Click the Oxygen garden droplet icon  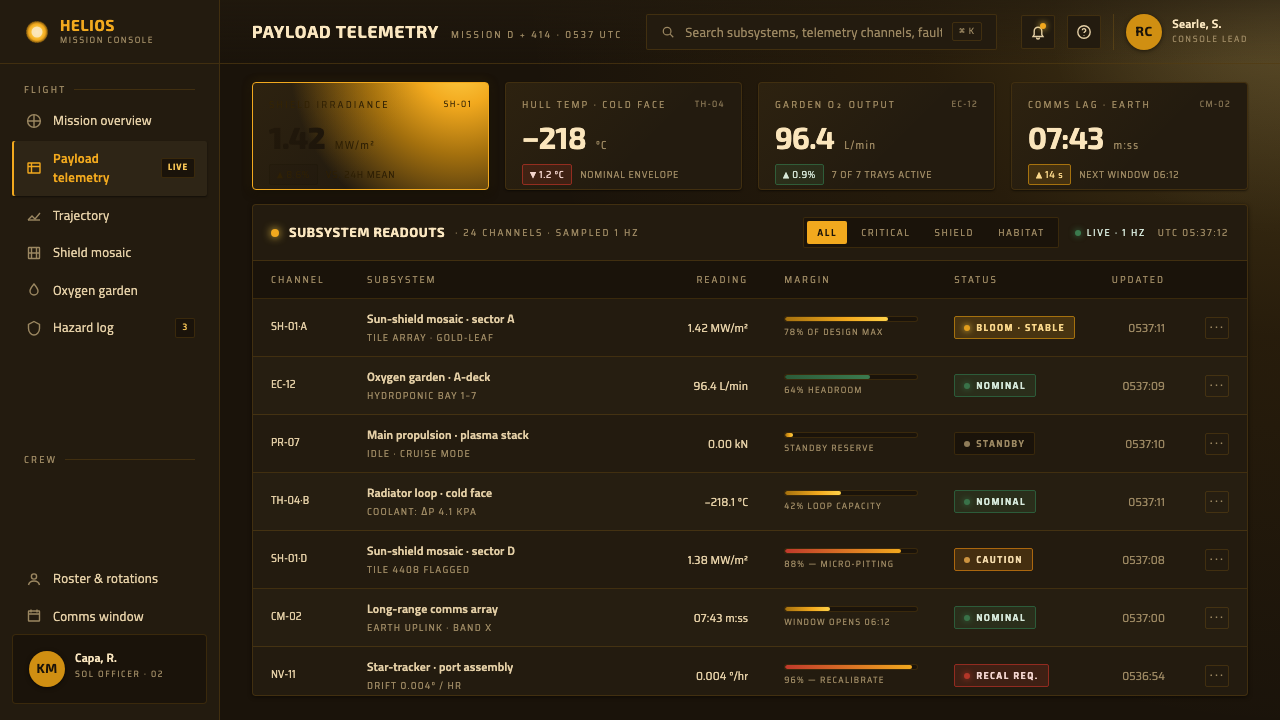[34, 291]
